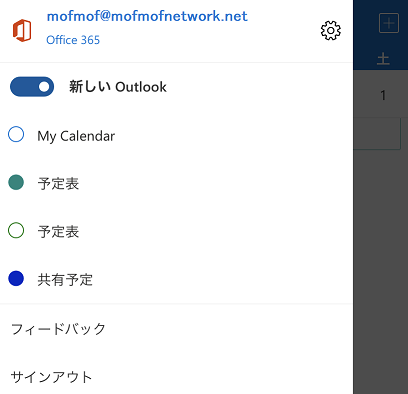Check the green outlined 予定表 circle
408x394 pixels.
16,230
